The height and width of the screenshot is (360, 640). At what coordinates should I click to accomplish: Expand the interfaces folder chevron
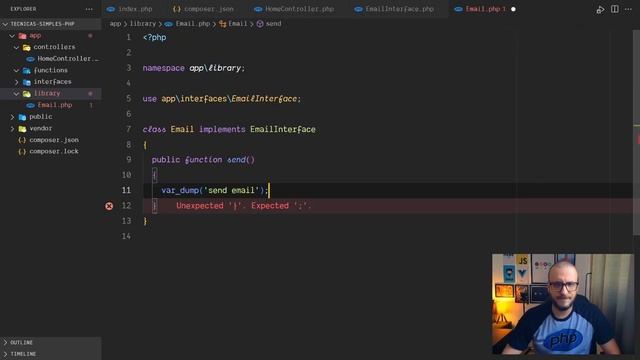16,82
